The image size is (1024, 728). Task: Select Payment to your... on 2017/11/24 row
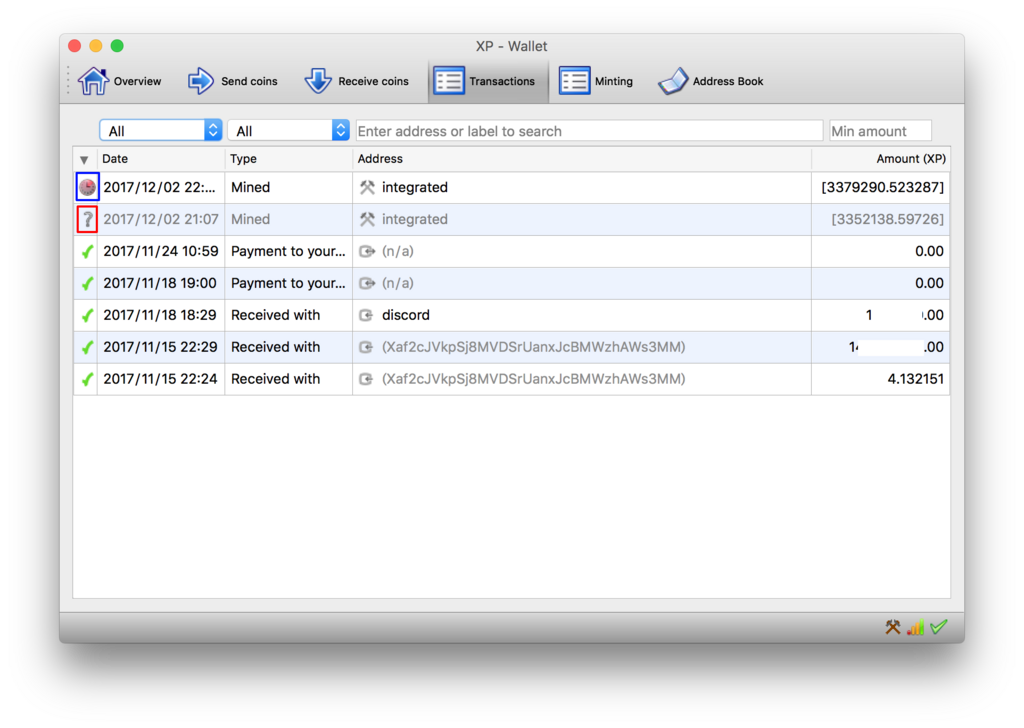[288, 251]
